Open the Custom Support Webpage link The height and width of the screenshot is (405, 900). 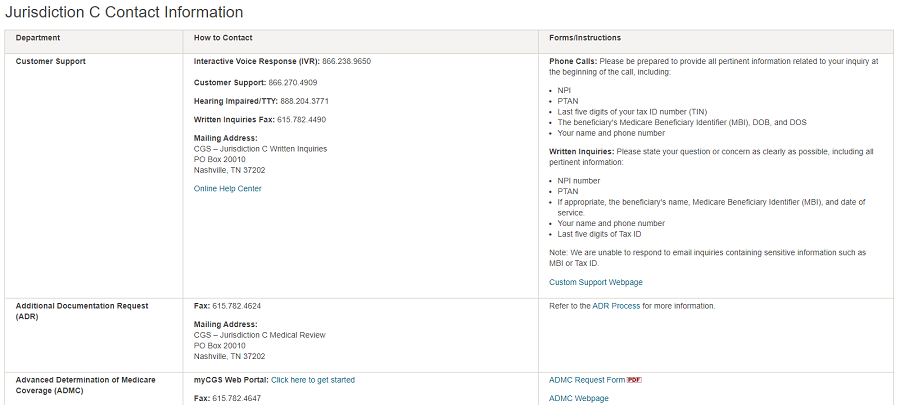point(596,282)
